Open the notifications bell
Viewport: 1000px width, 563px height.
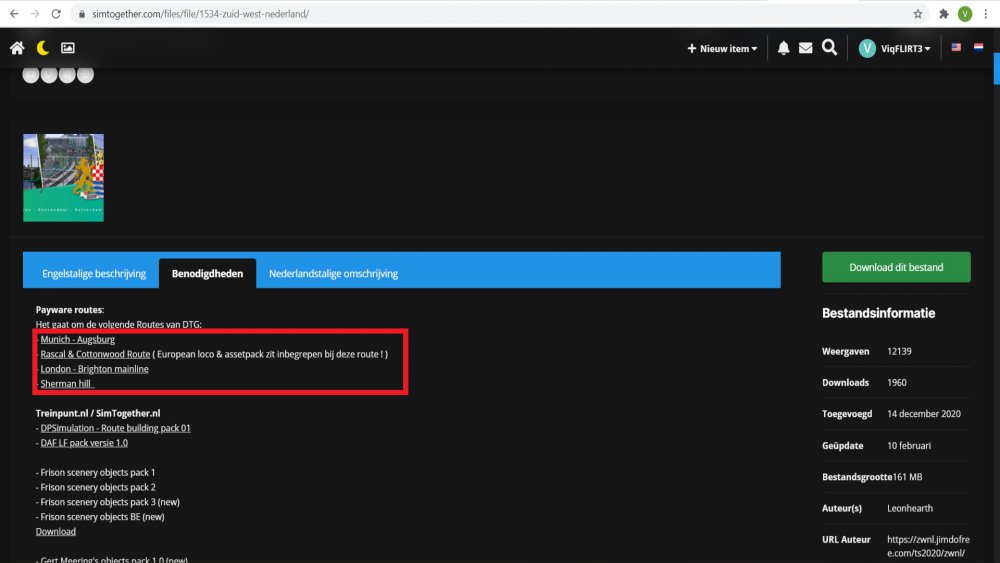point(783,48)
